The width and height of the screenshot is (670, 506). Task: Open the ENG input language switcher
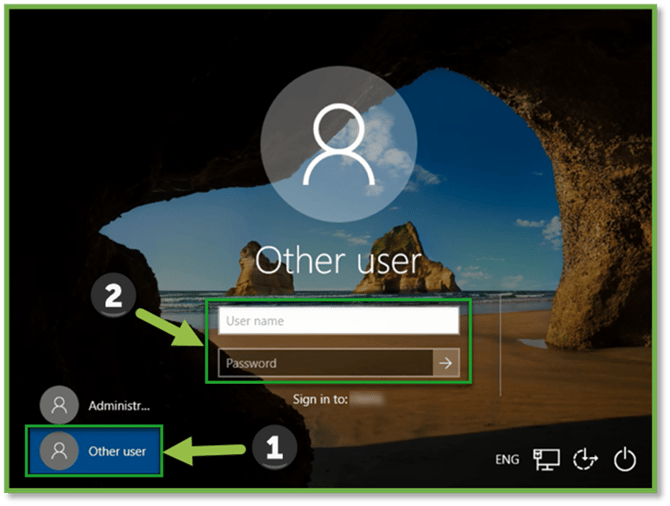pyautogui.click(x=507, y=460)
